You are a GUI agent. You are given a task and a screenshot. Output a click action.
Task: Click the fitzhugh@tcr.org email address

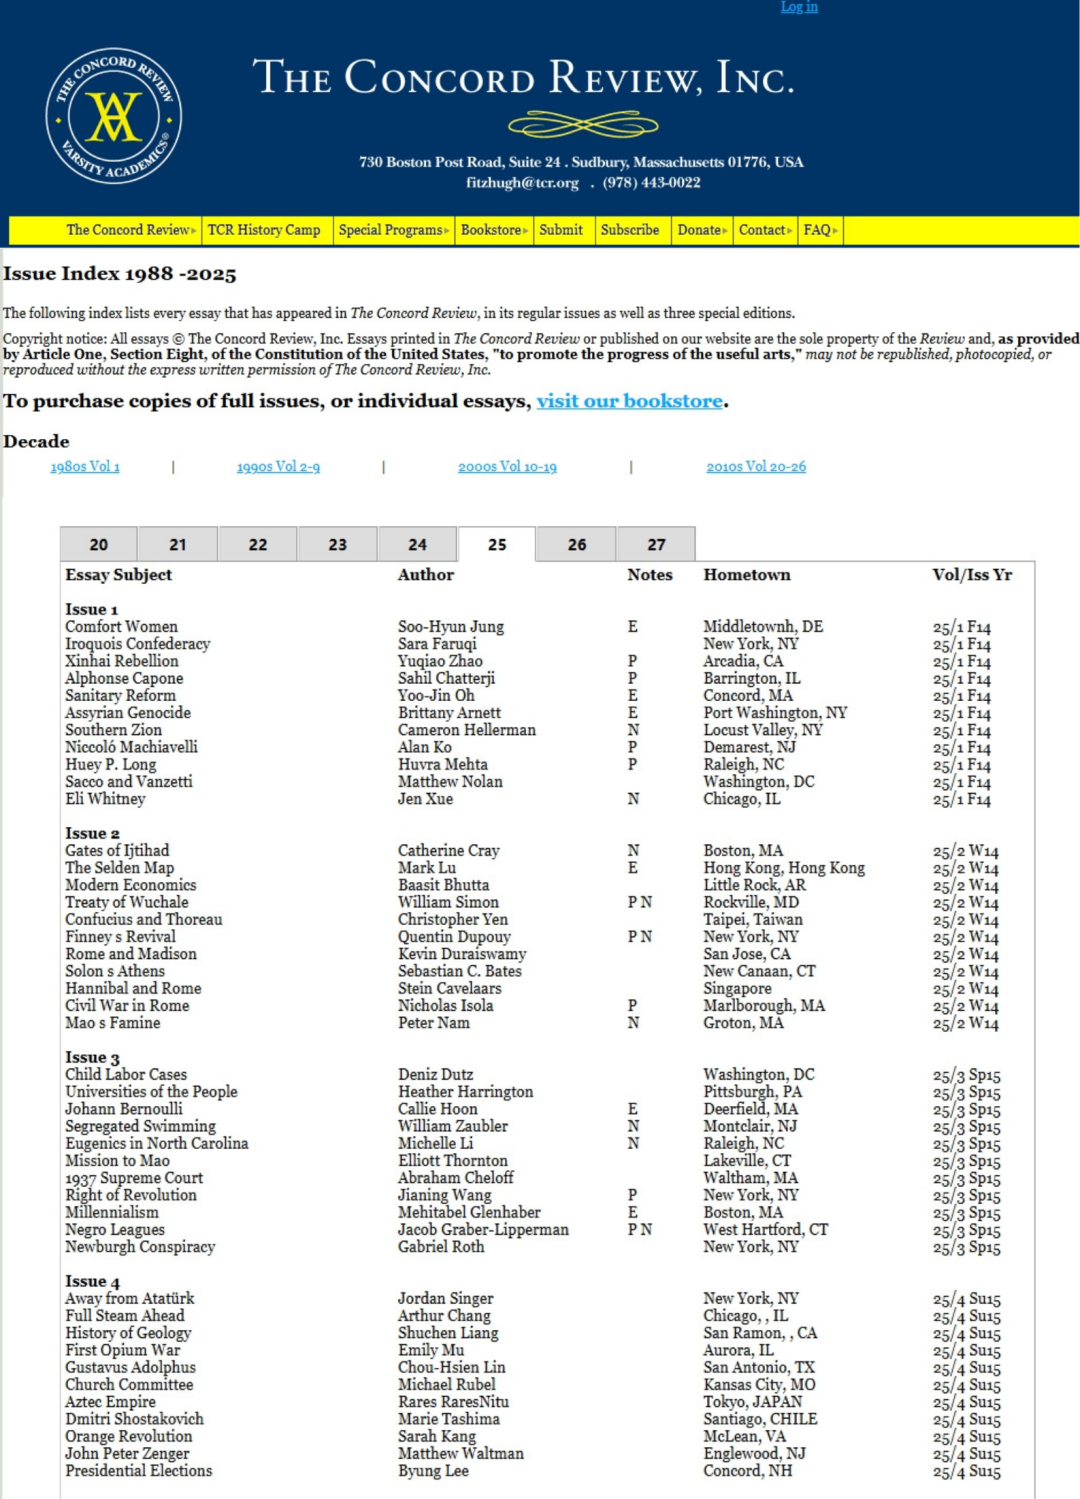522,183
